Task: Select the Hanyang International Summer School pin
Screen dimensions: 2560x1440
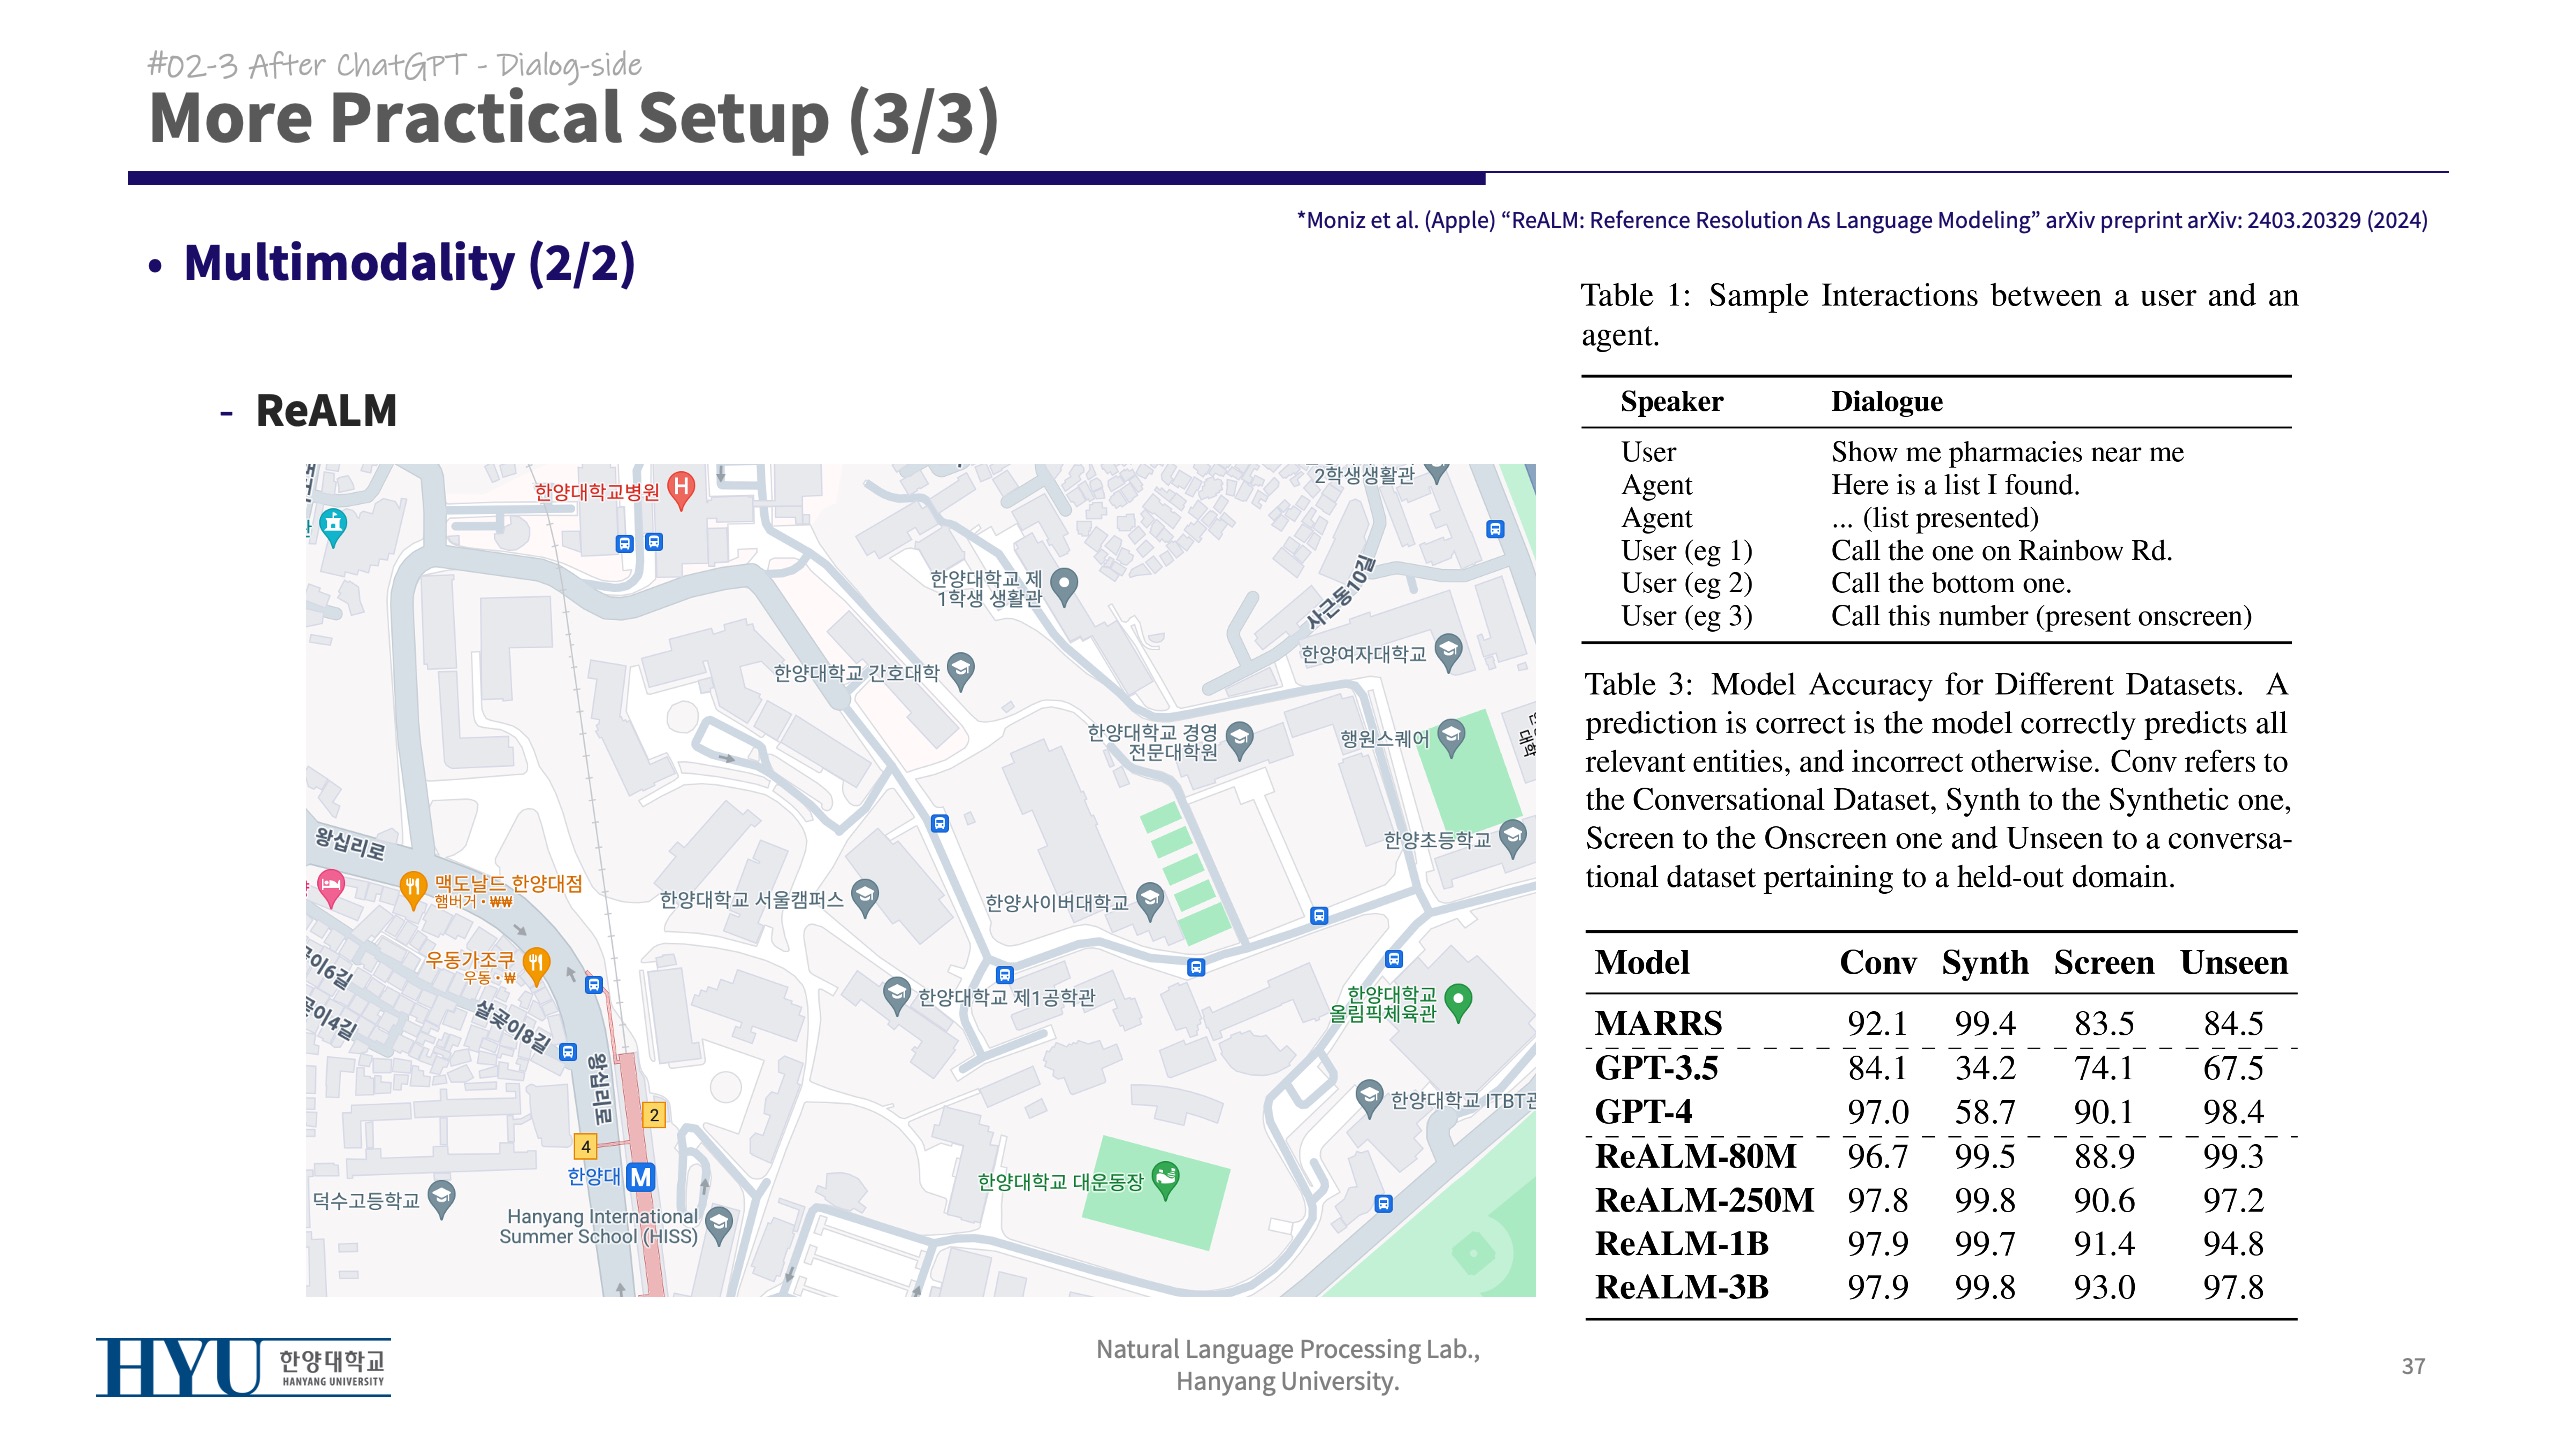Action: click(x=718, y=1222)
